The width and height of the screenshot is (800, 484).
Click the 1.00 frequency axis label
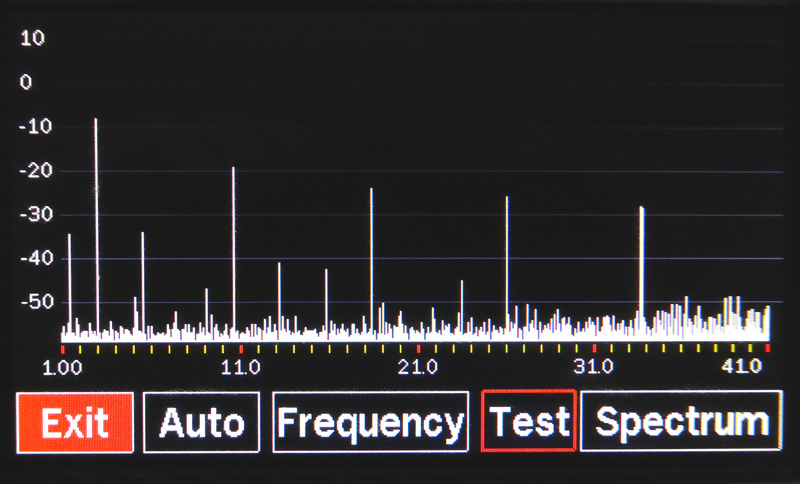62,367
